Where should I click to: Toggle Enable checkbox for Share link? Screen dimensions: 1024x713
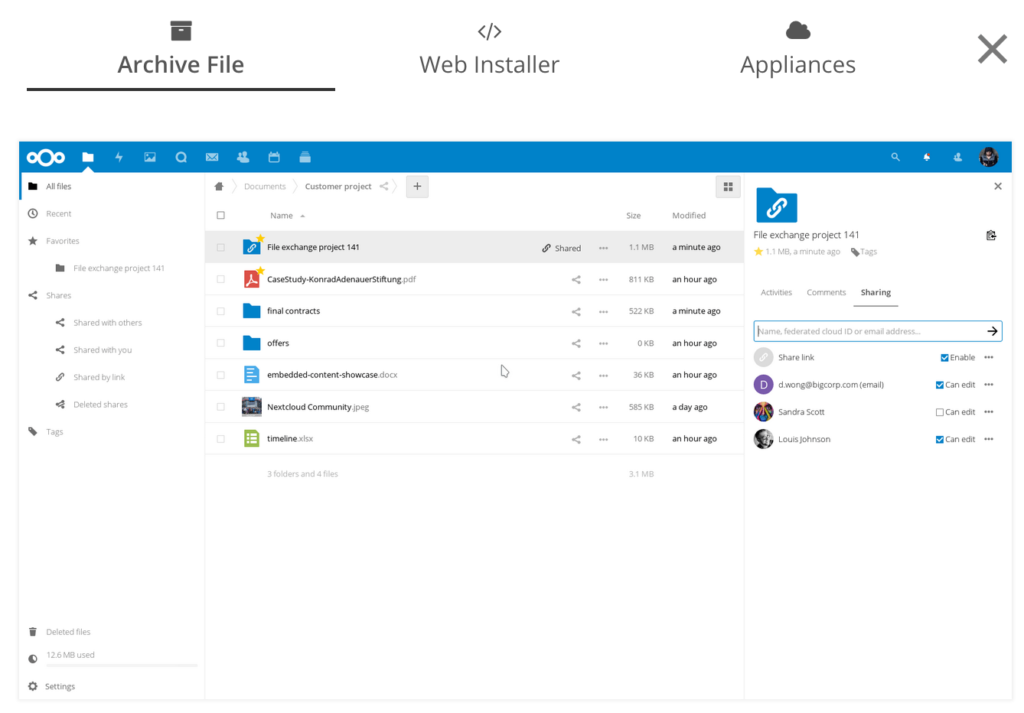tap(945, 357)
